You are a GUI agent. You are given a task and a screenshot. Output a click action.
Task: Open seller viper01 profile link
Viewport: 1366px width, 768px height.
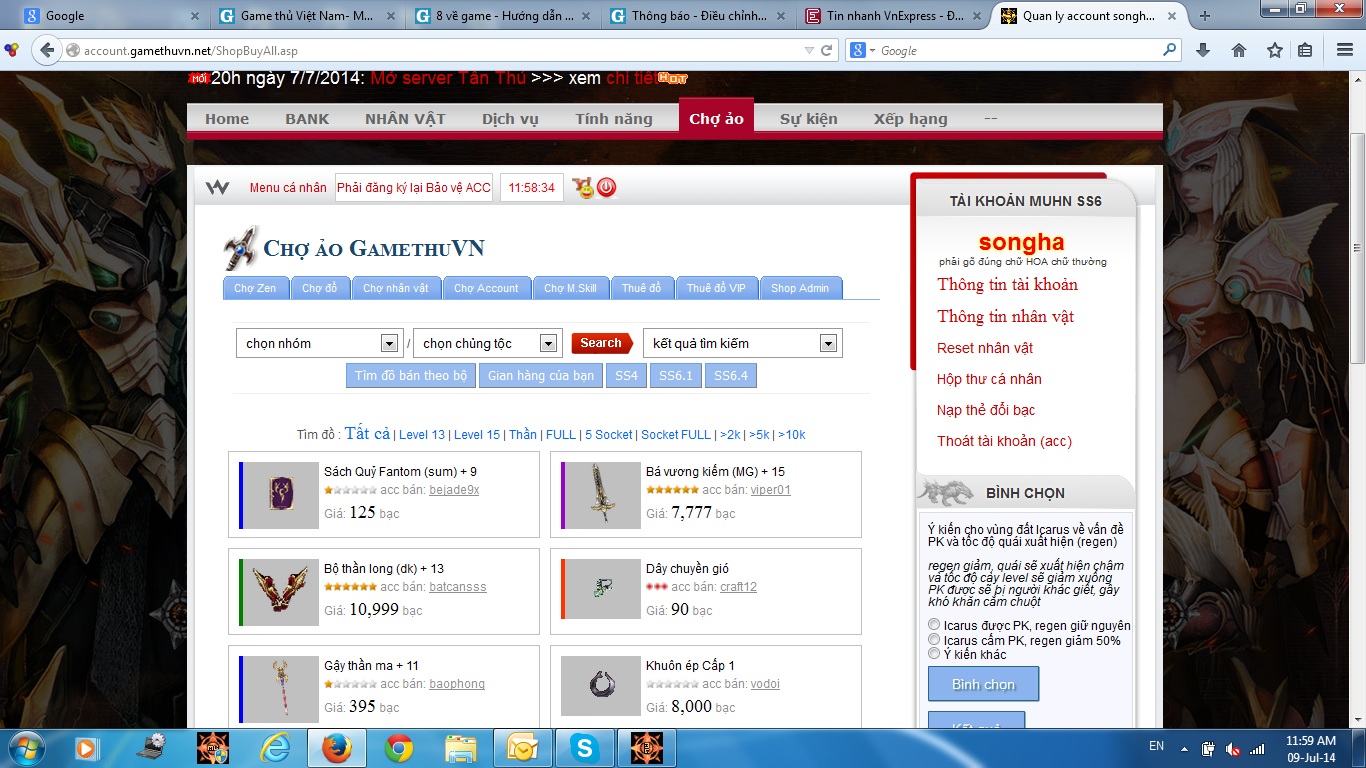pos(771,490)
